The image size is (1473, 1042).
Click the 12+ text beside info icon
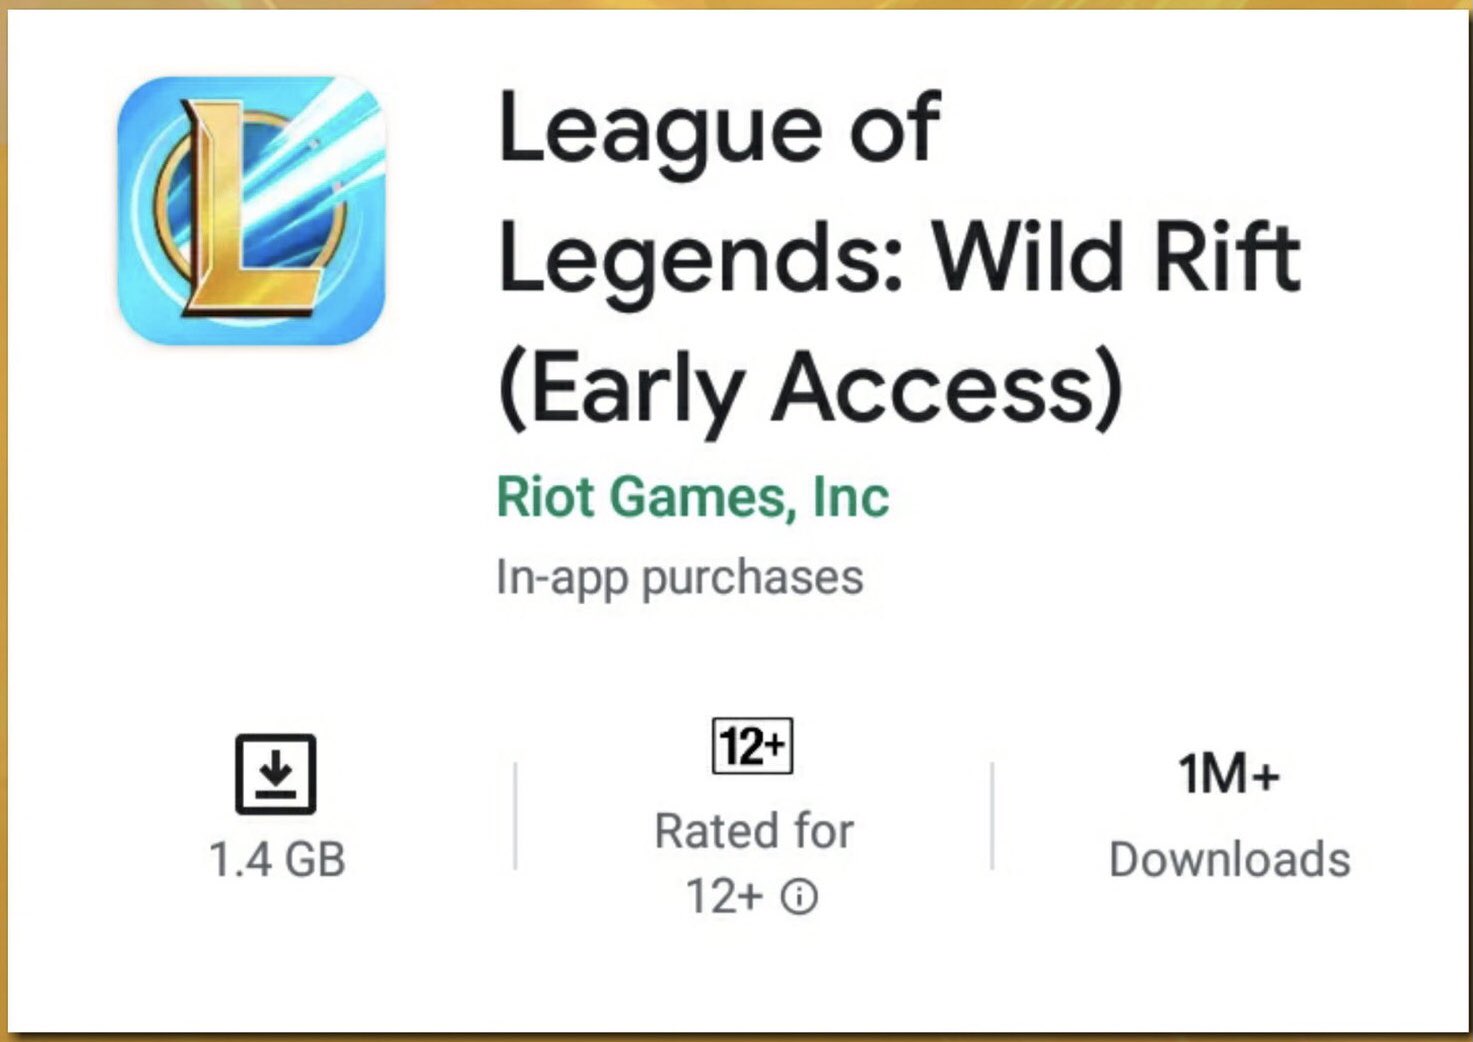pos(725,896)
